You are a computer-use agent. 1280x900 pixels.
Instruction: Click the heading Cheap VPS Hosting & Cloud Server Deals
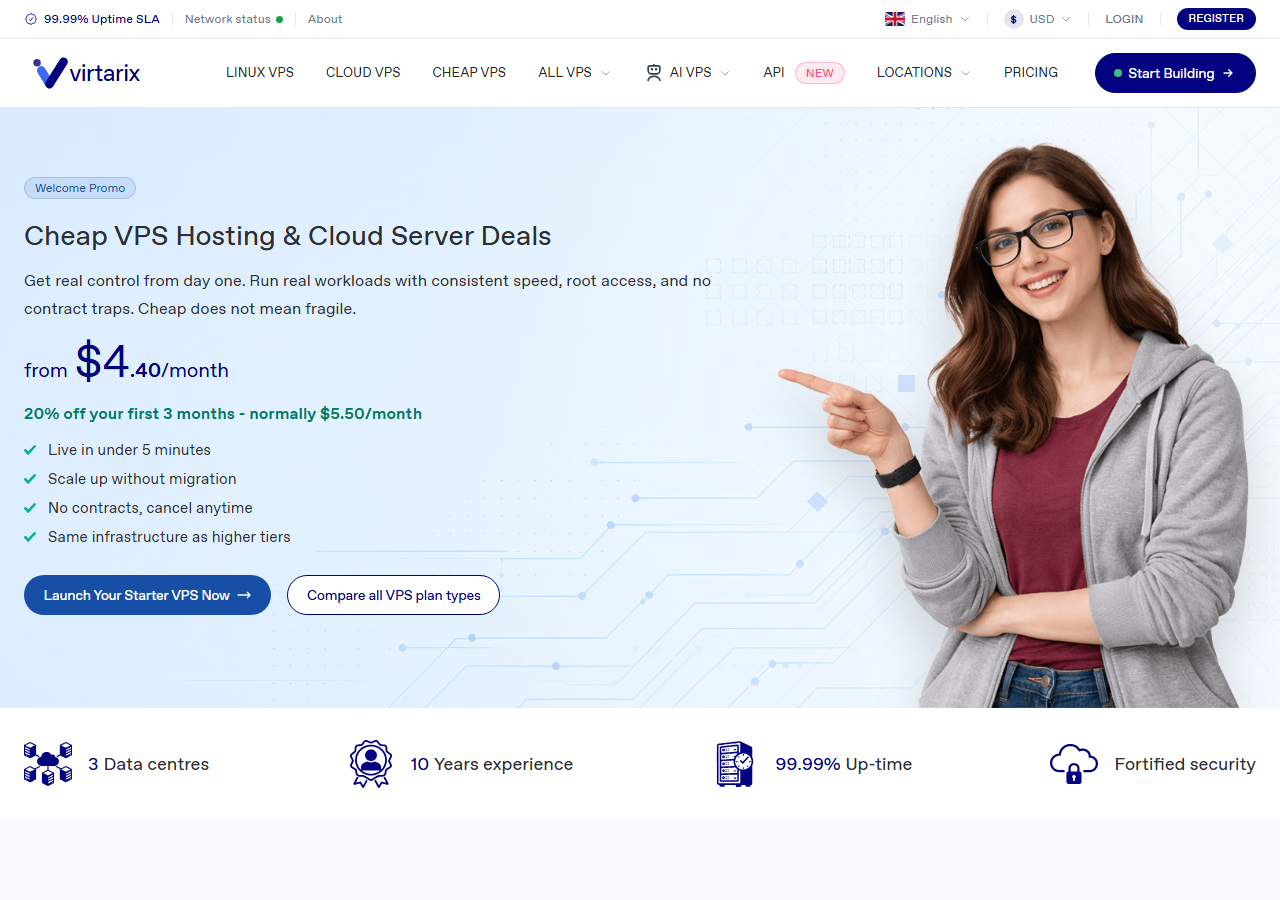[x=288, y=236]
